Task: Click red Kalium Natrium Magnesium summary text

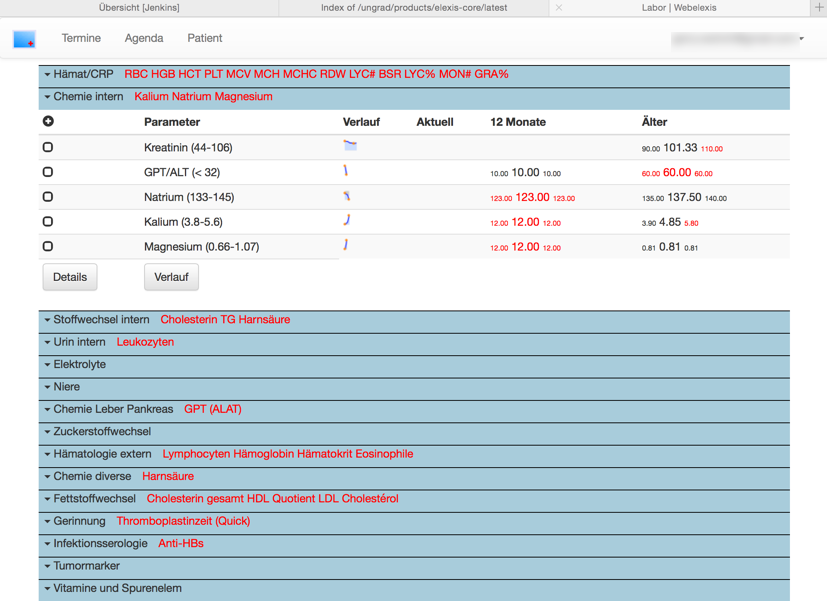Action: [x=204, y=96]
